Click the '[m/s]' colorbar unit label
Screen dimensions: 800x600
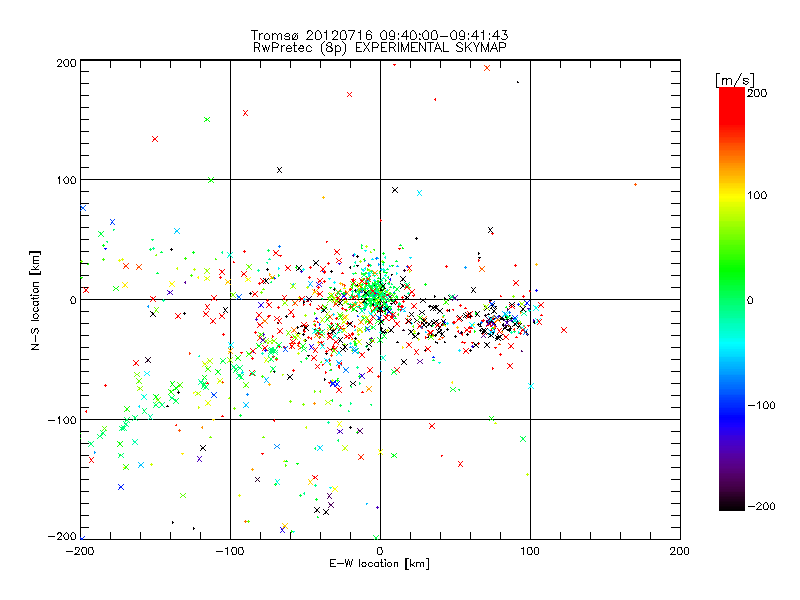click(735, 80)
